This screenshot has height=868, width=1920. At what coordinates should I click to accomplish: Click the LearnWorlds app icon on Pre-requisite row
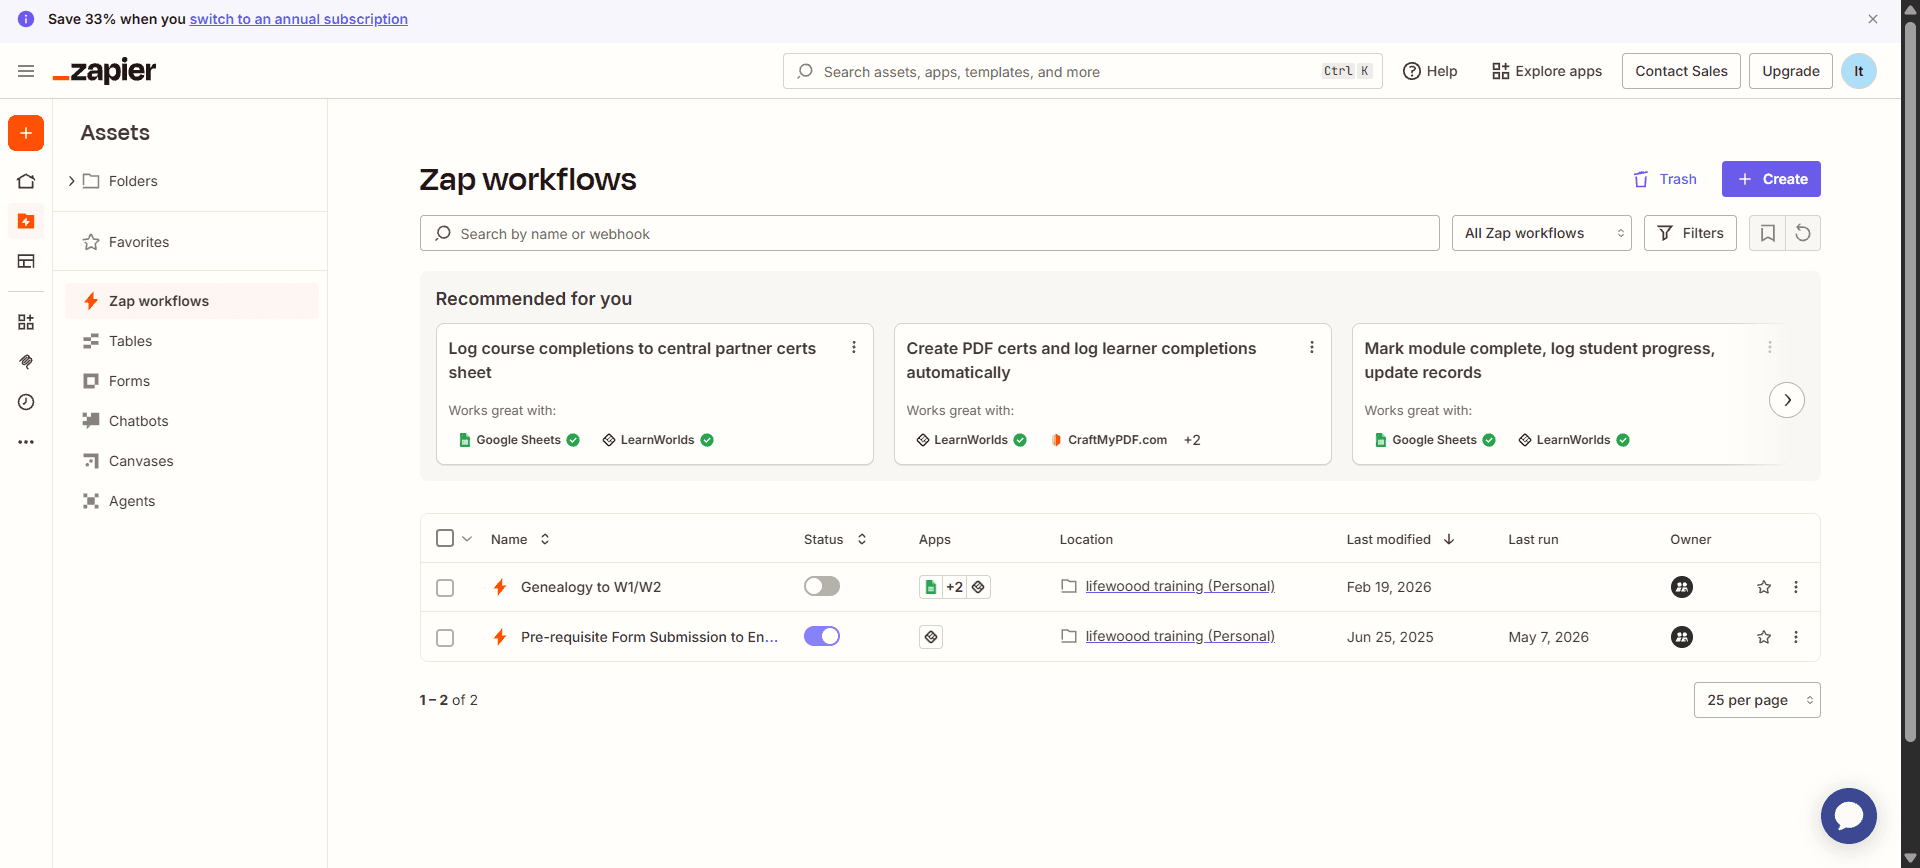pyautogui.click(x=931, y=637)
